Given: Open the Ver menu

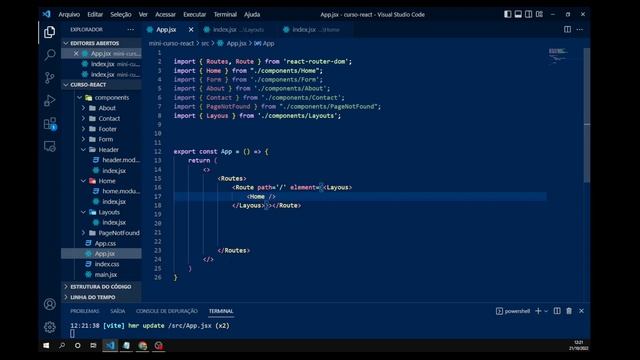Looking at the screenshot, I should [143, 14].
